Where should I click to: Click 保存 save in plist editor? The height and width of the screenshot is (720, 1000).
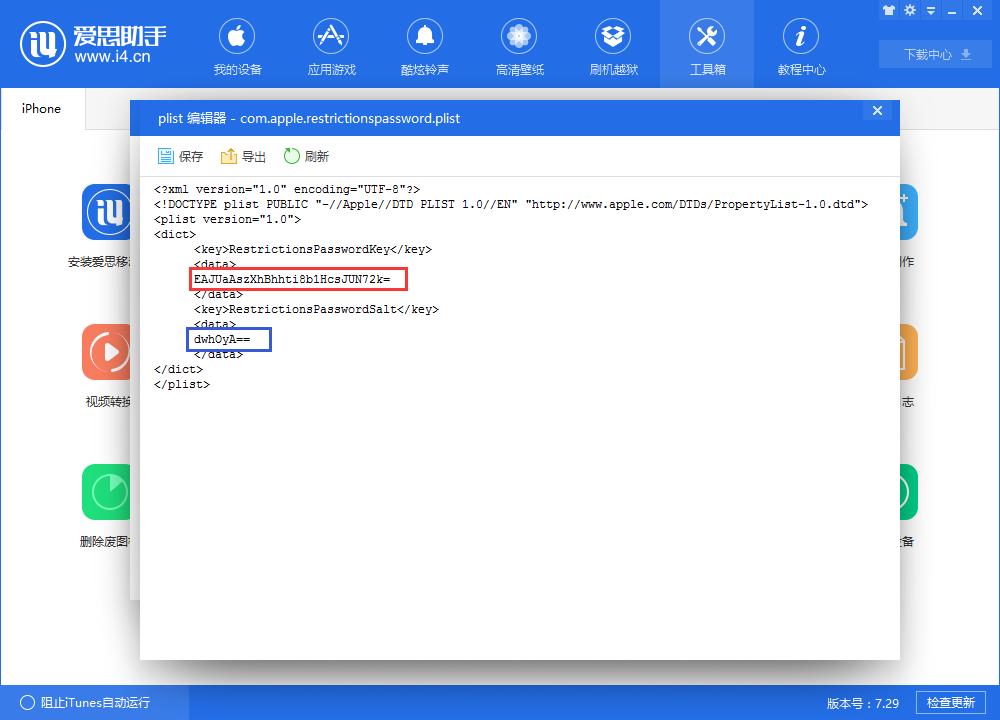tap(180, 156)
